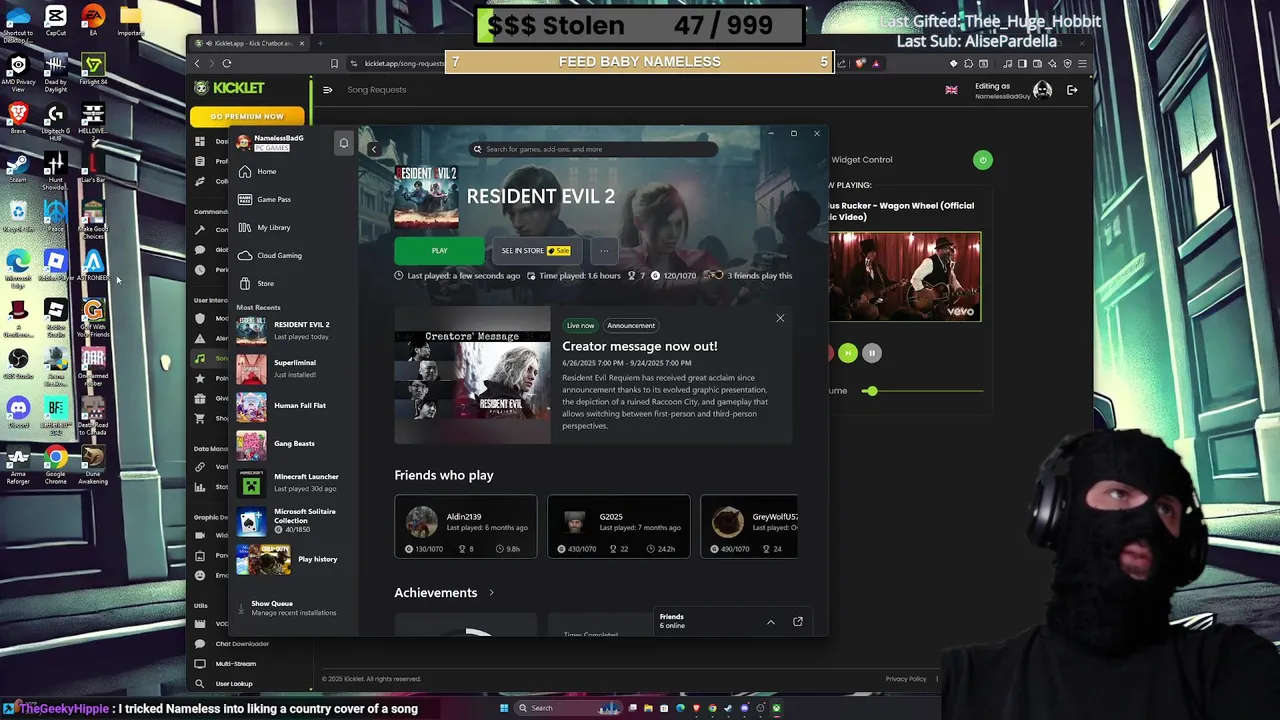The height and width of the screenshot is (720, 1280).
Task: Dismiss the Creator message announcement card
Action: click(x=780, y=319)
